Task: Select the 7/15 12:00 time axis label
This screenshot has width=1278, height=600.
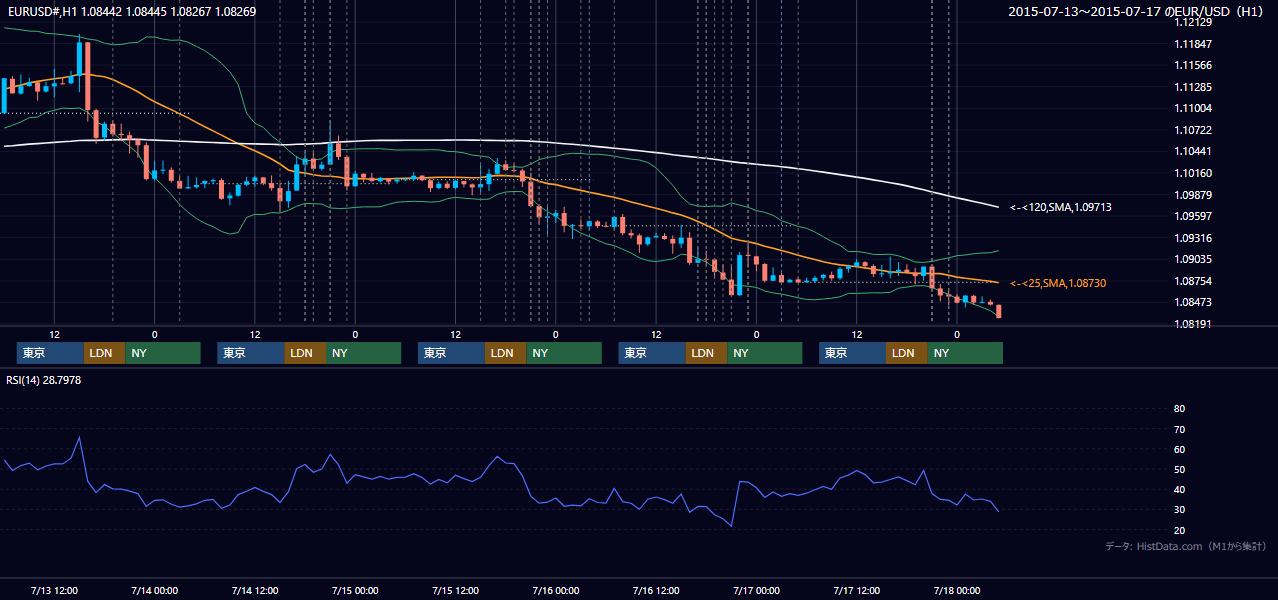Action: point(455,590)
